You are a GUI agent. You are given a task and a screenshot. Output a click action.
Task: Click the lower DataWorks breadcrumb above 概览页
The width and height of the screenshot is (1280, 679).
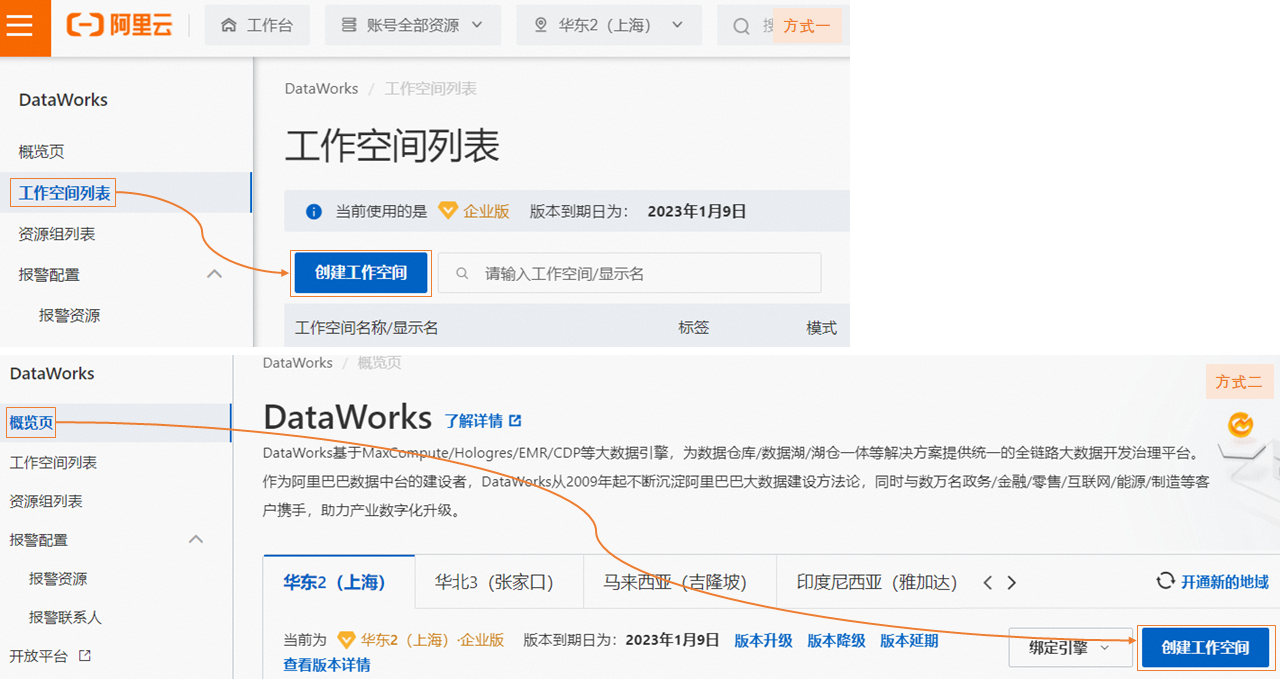[298, 362]
